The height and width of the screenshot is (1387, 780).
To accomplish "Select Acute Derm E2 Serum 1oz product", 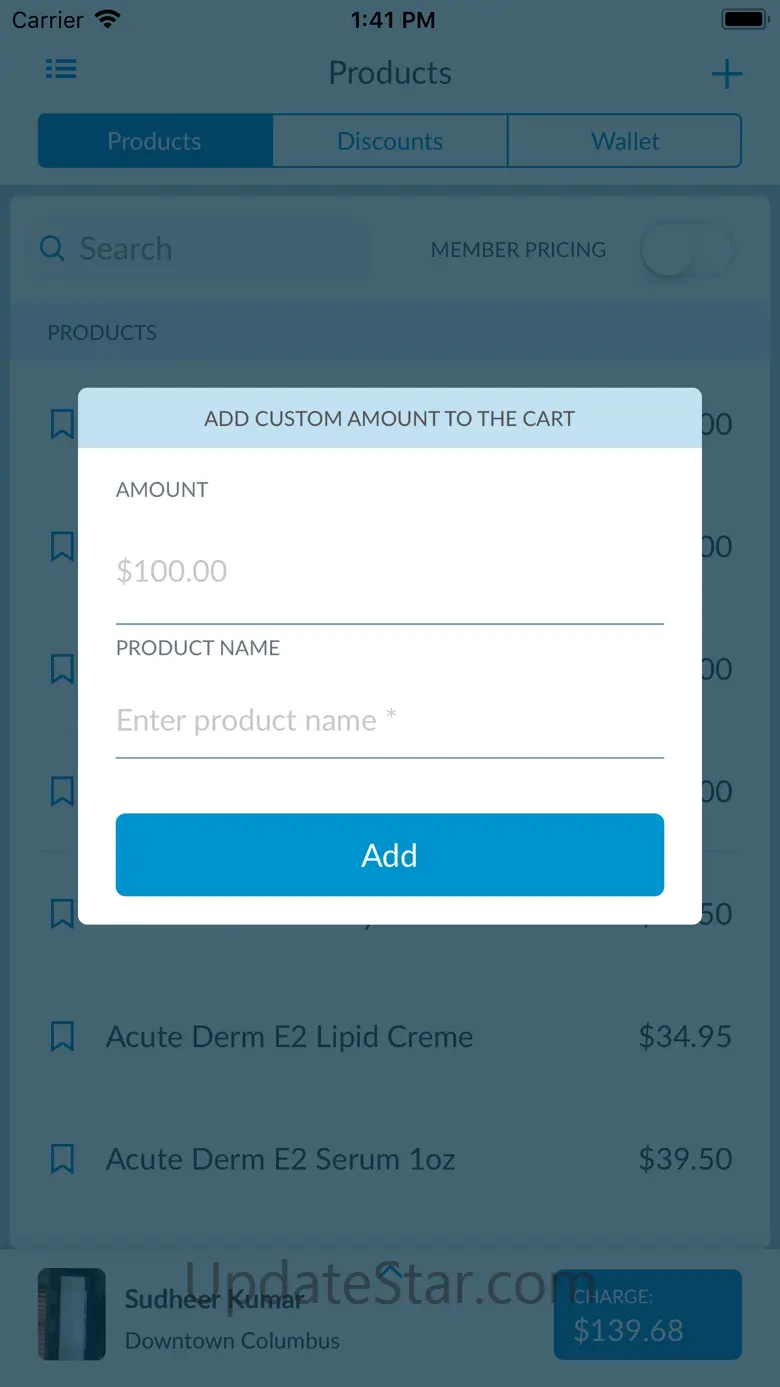I will [x=281, y=1159].
